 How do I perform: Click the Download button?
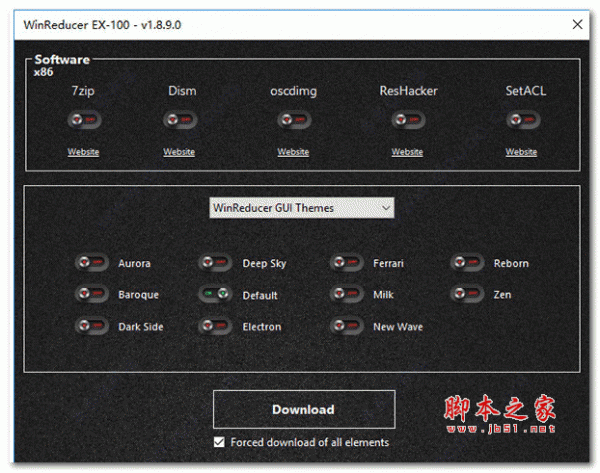304,409
